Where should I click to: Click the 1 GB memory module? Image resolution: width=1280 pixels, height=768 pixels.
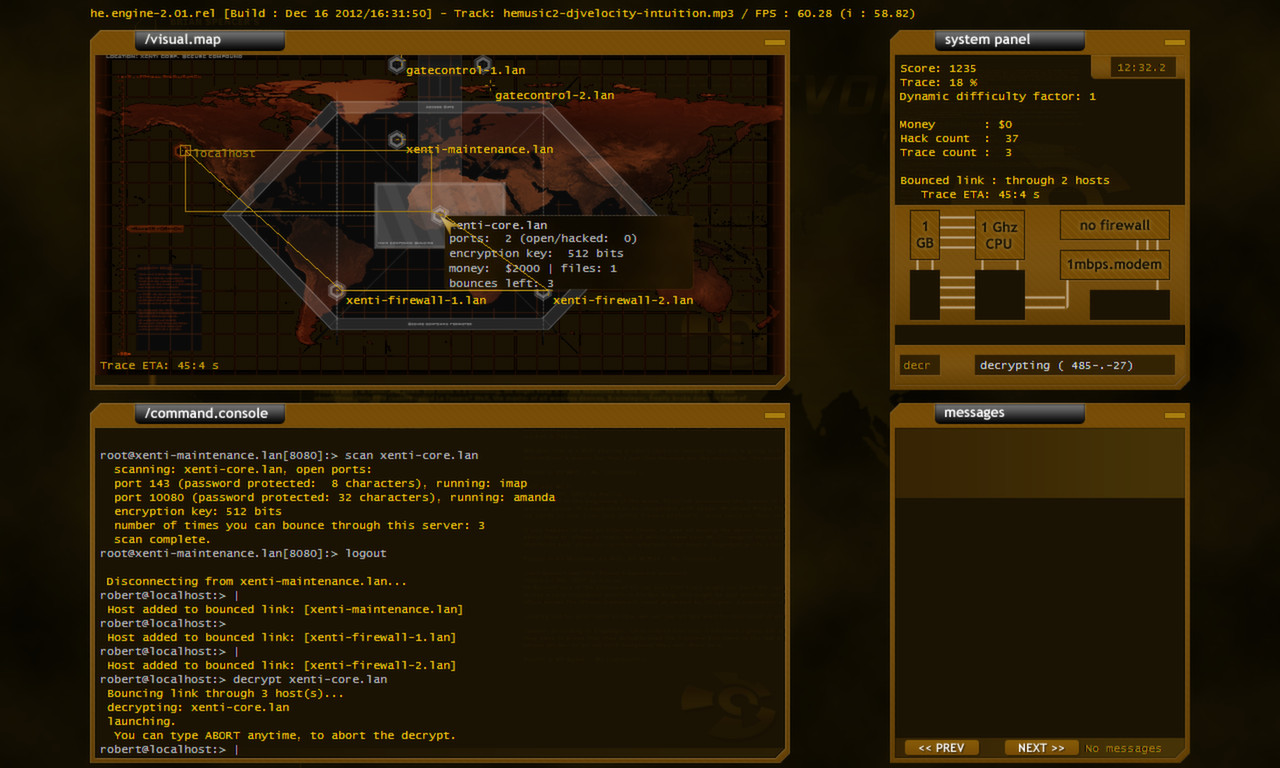click(x=925, y=234)
